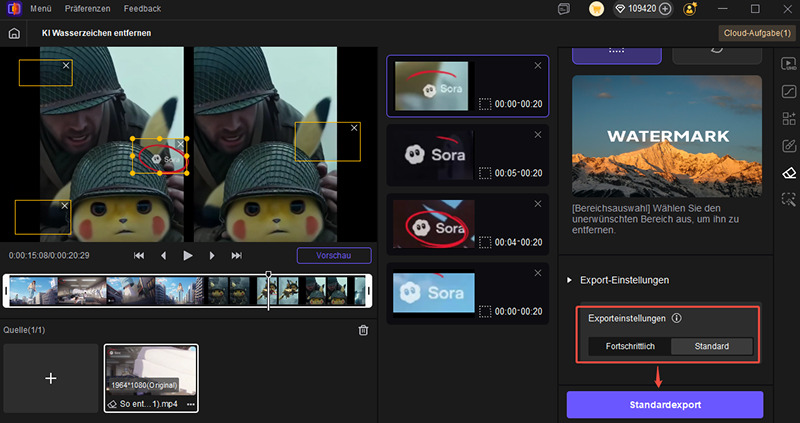800x423 pixels.
Task: Select the first mode tab above watermark image
Action: click(617, 54)
